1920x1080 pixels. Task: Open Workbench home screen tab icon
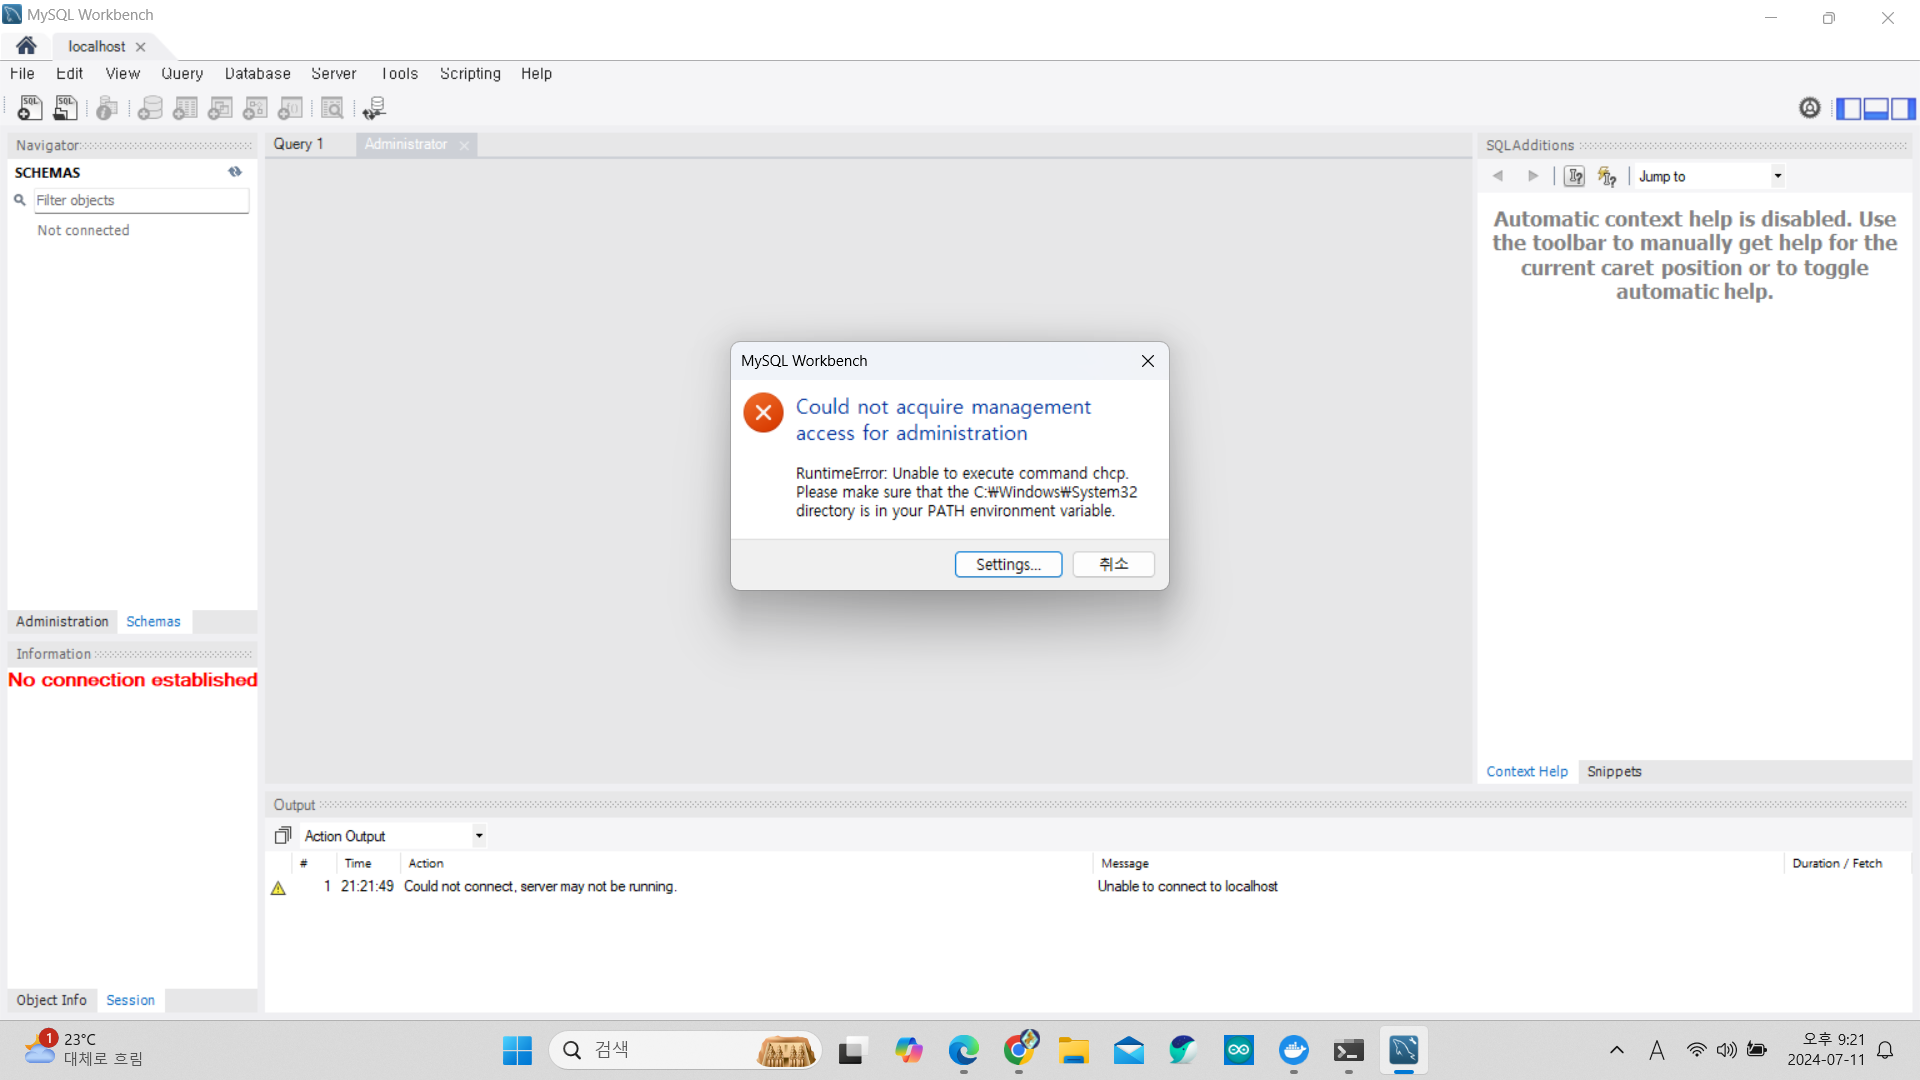(x=26, y=46)
